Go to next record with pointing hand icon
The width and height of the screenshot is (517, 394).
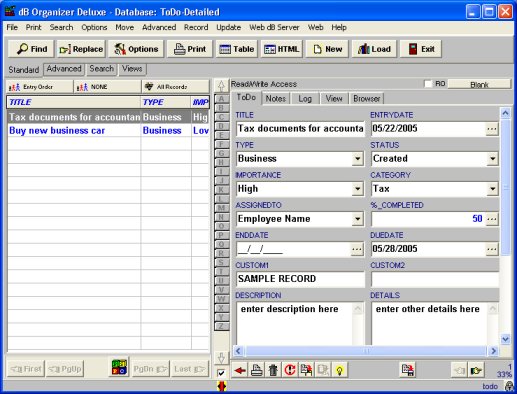coord(476,370)
